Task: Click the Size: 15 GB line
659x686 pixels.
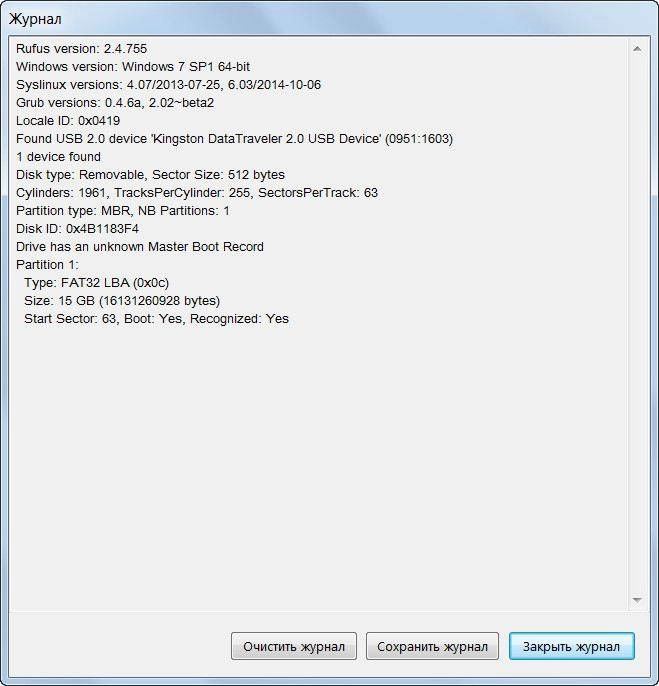Action: [122, 301]
